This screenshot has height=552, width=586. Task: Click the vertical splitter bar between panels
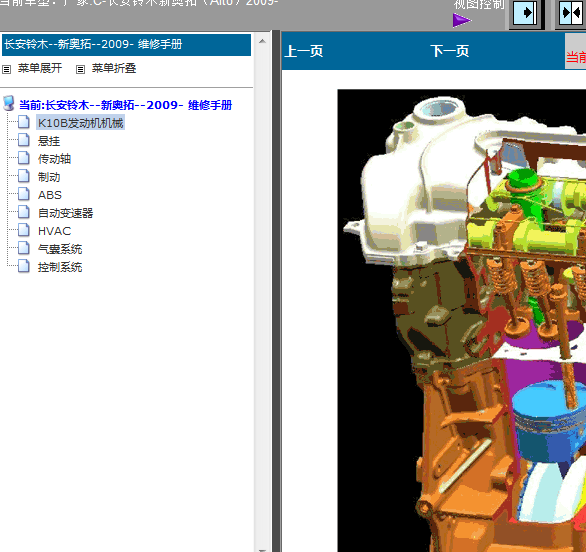277,292
